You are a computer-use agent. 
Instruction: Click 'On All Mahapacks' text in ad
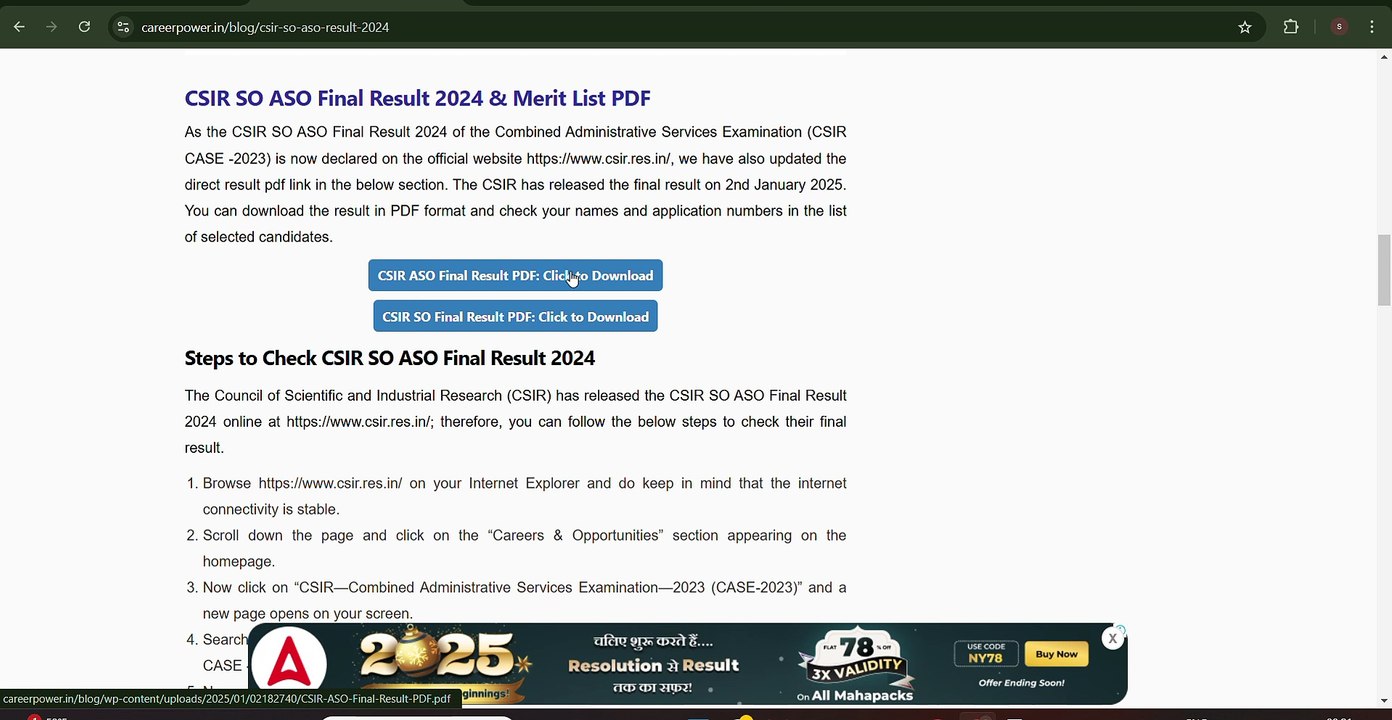855,695
